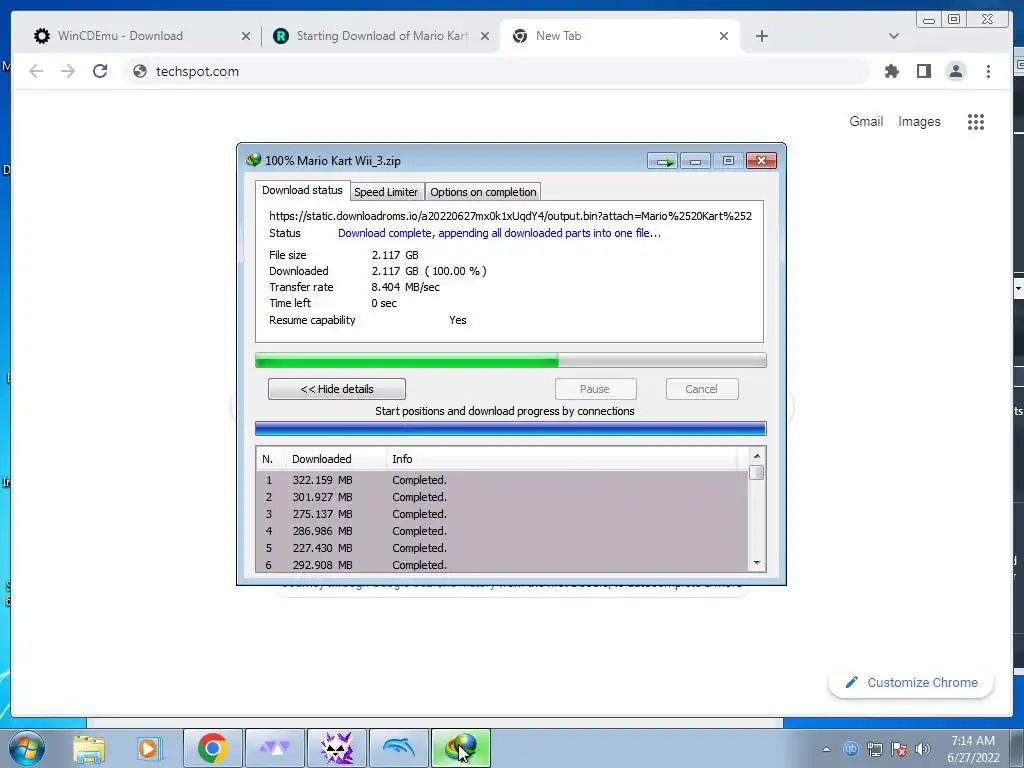Open the Chrome Extensions puzzle icon

(x=891, y=71)
